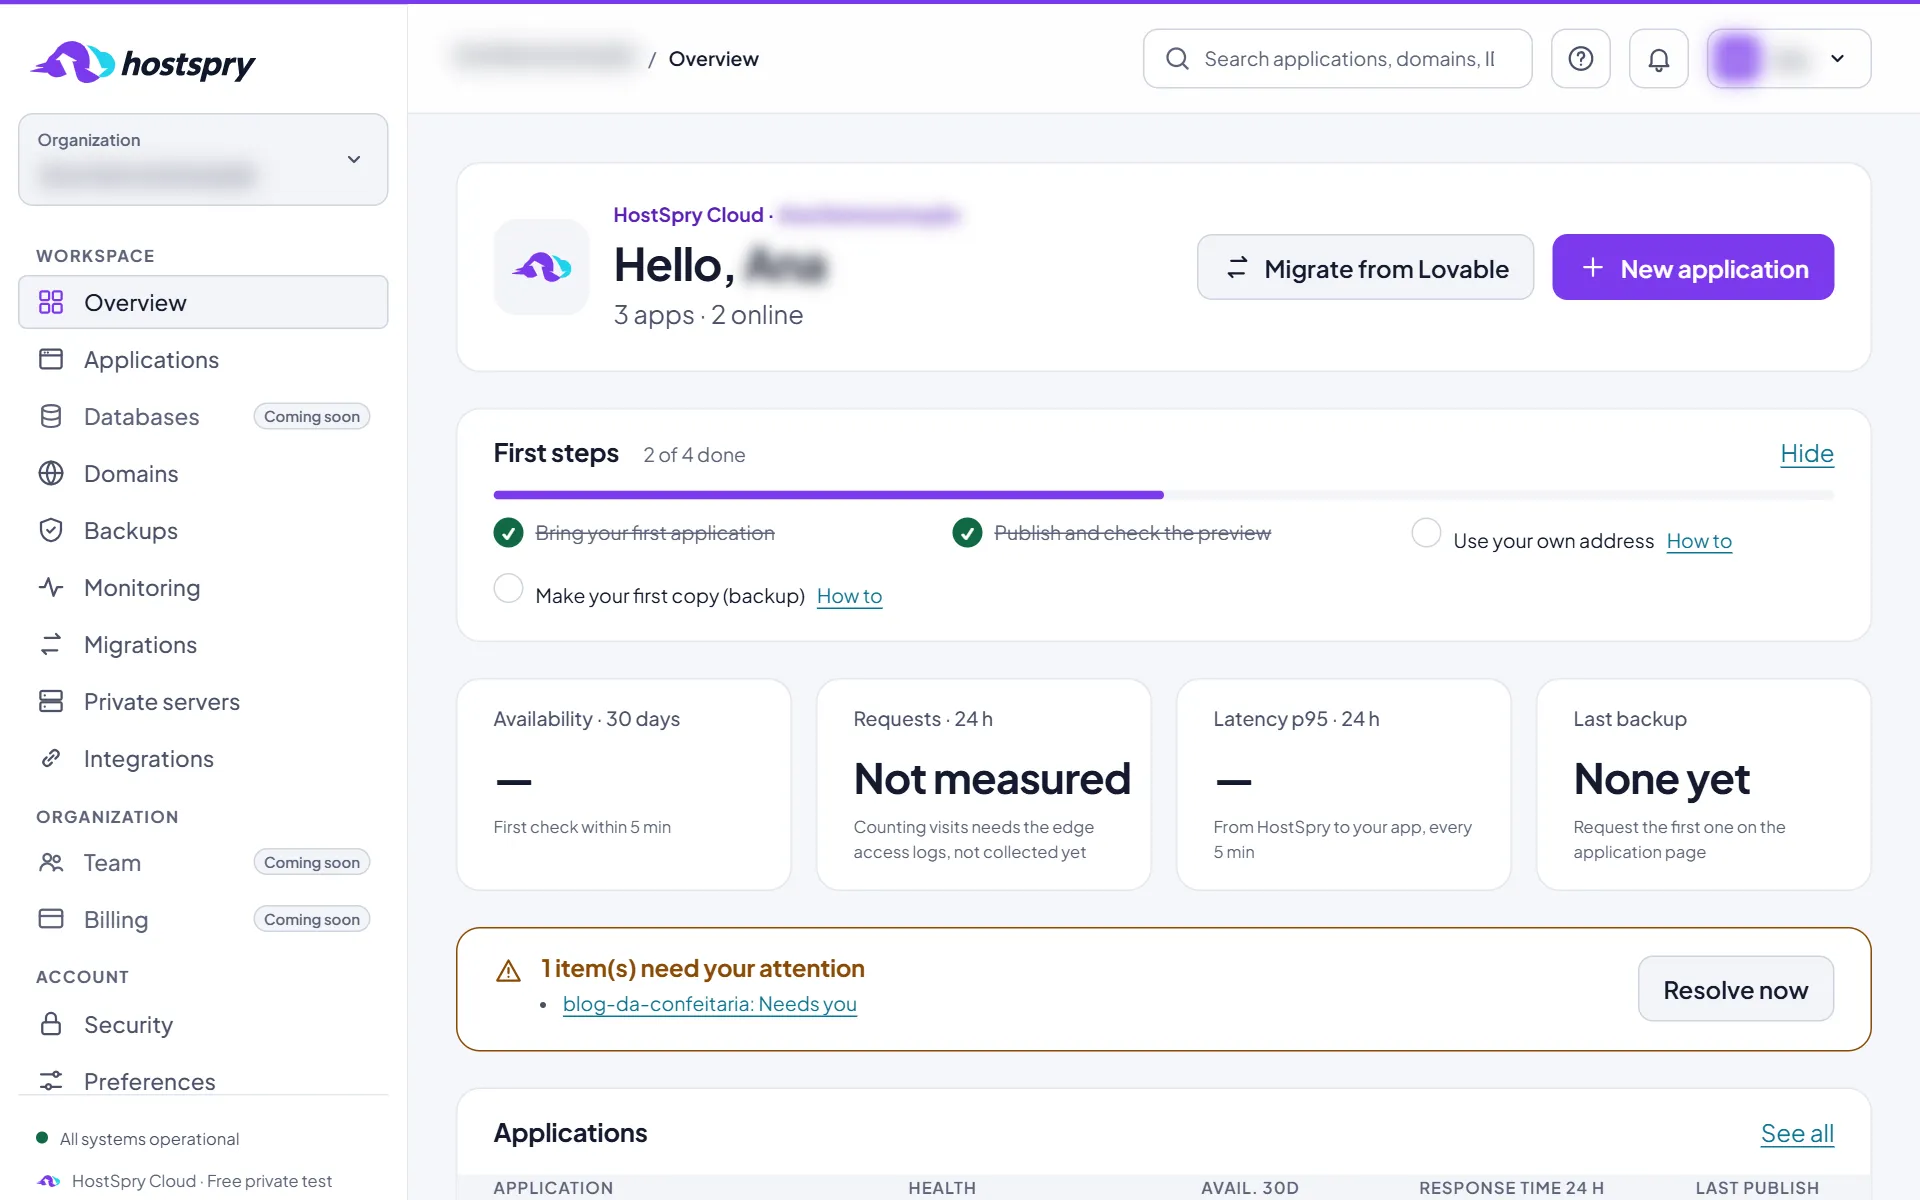Click the HostSpry Cloud app logo tile

542,267
